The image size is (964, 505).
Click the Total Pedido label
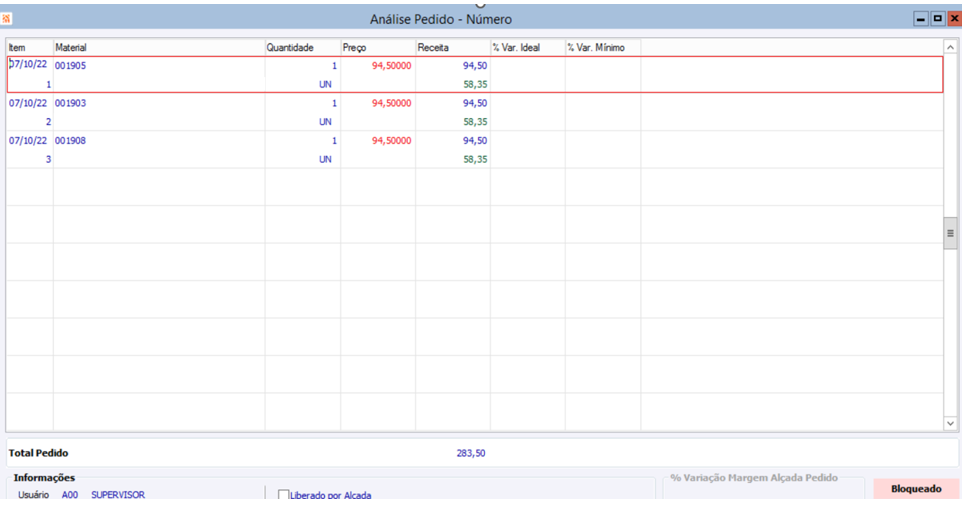coord(38,453)
